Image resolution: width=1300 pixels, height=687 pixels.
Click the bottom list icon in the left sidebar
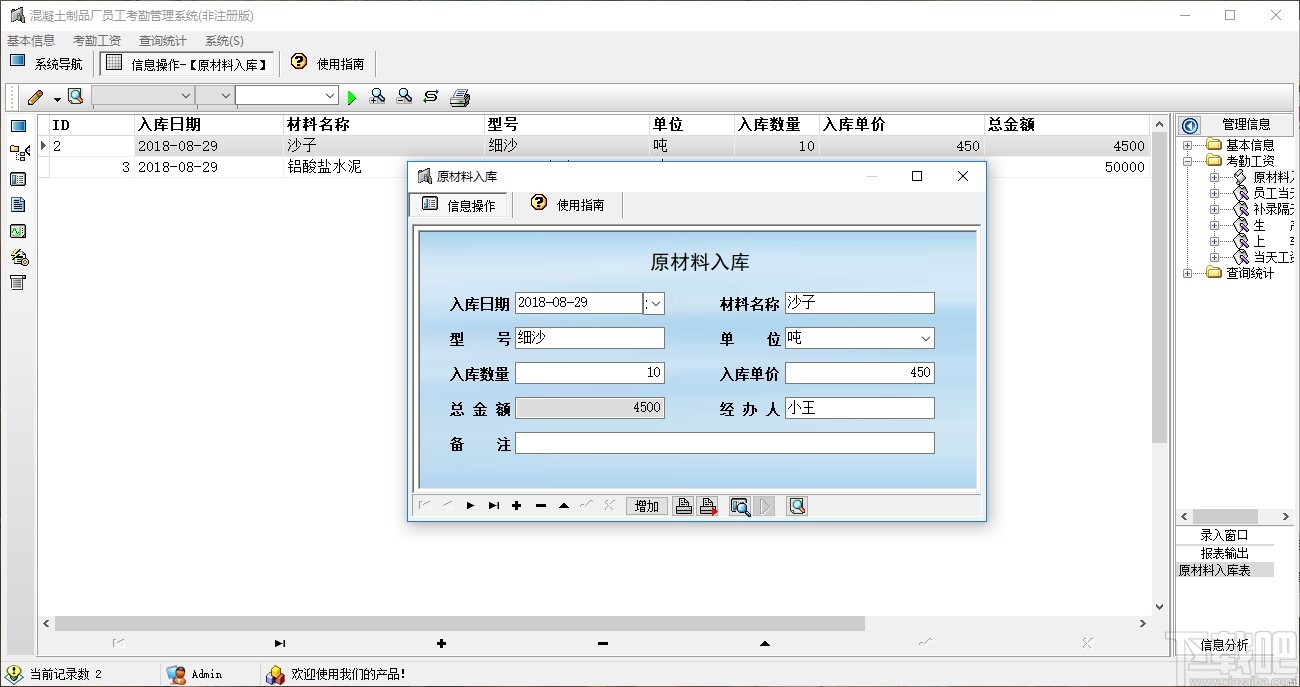click(x=18, y=283)
